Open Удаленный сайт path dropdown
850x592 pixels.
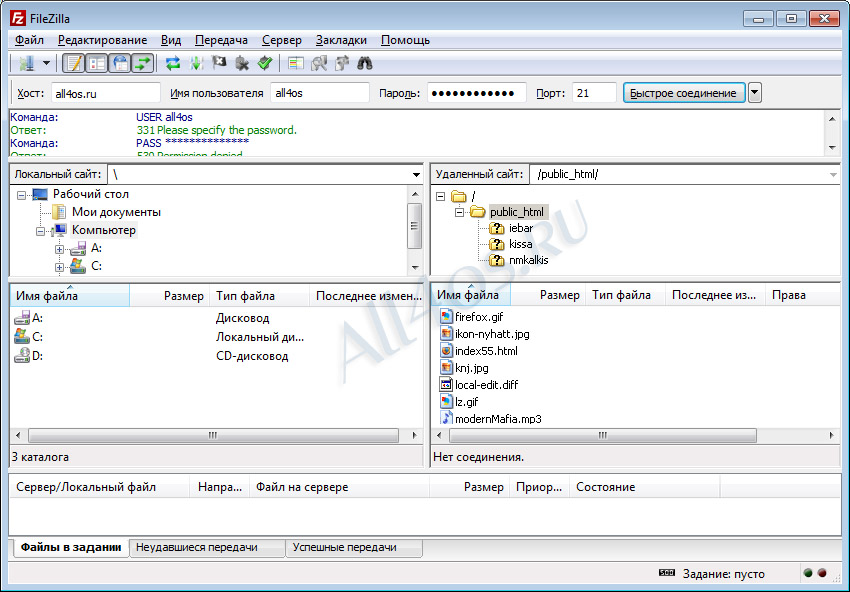pos(833,175)
